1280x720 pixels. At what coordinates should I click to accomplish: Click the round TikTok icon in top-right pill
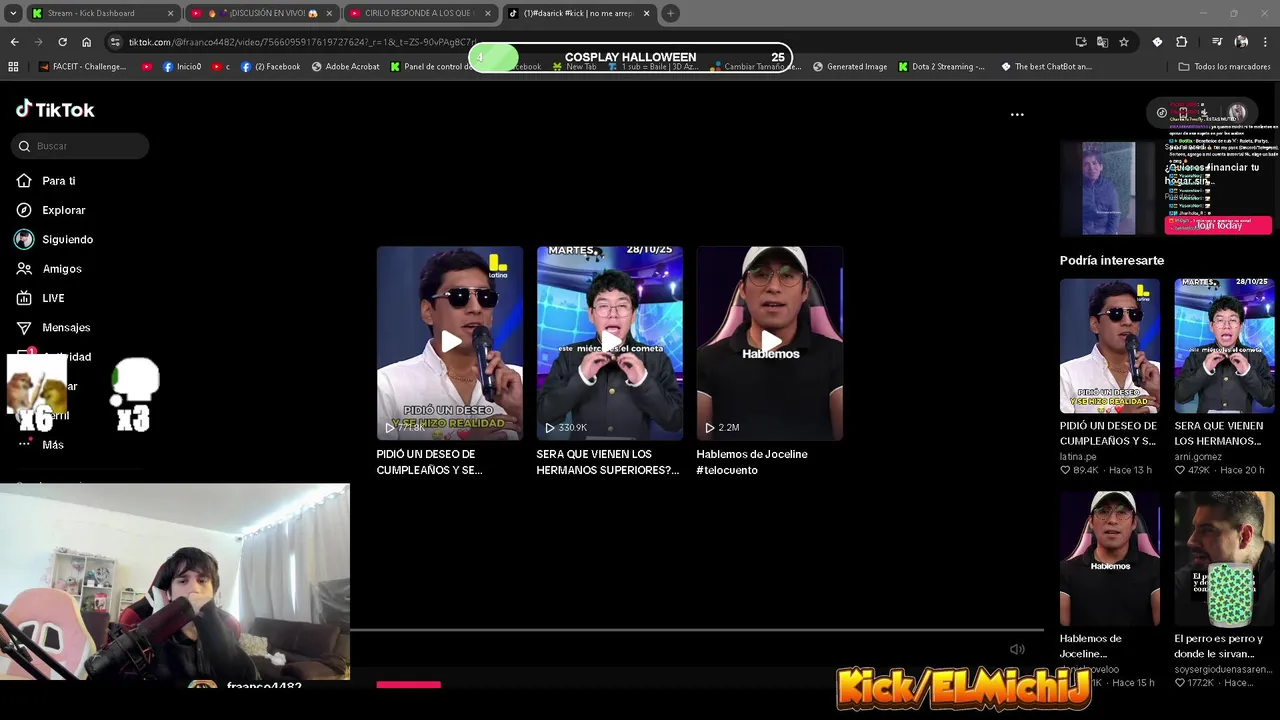[1162, 112]
